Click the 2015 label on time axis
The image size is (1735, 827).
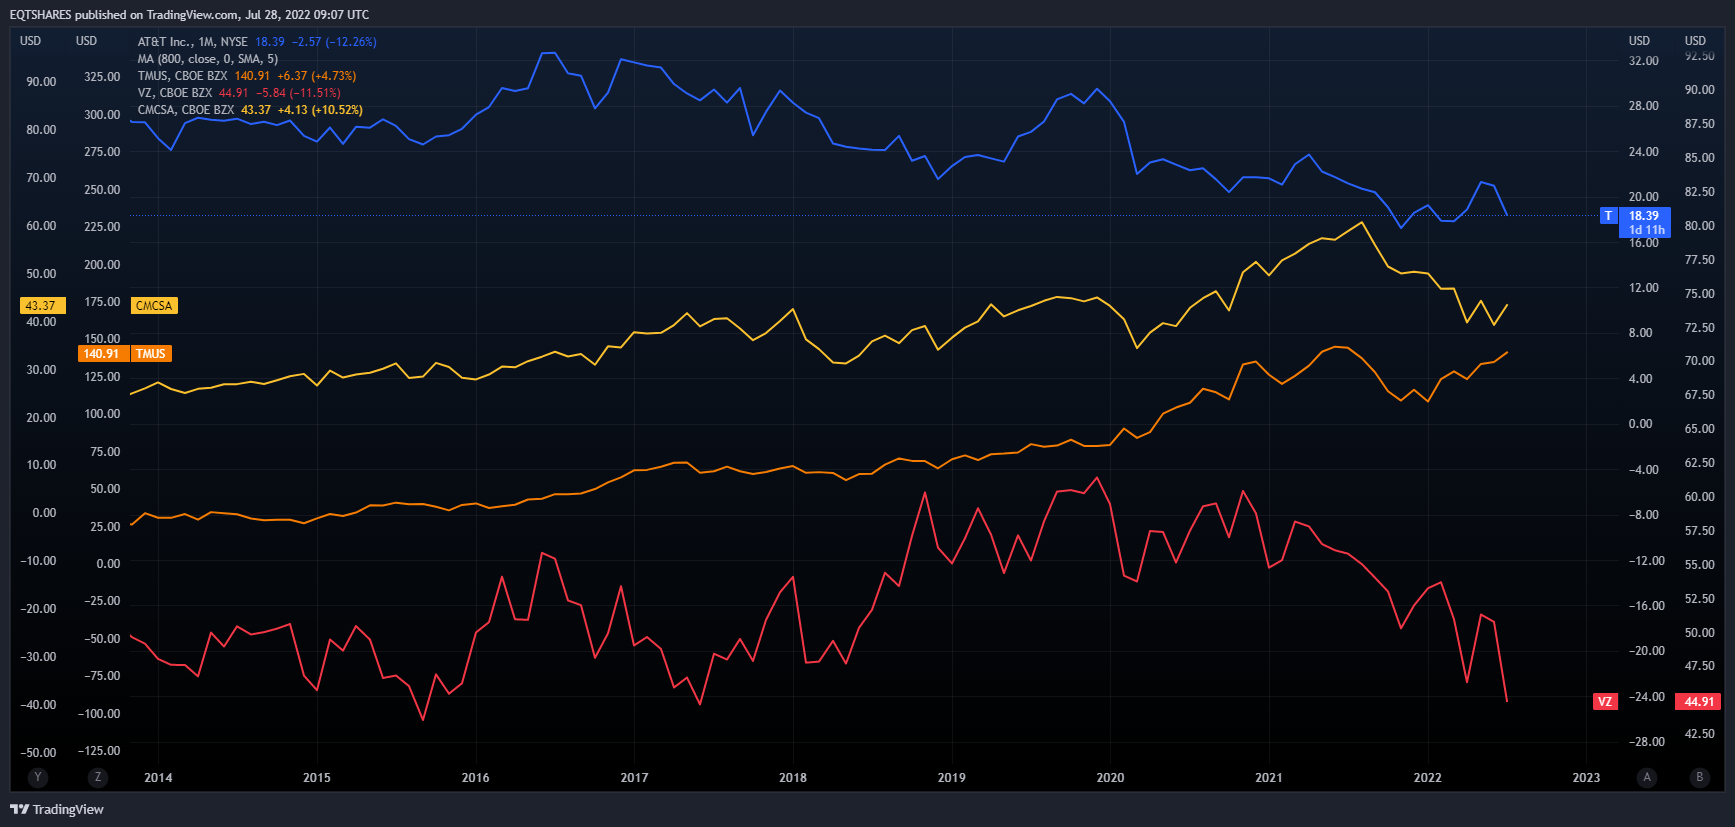(317, 778)
